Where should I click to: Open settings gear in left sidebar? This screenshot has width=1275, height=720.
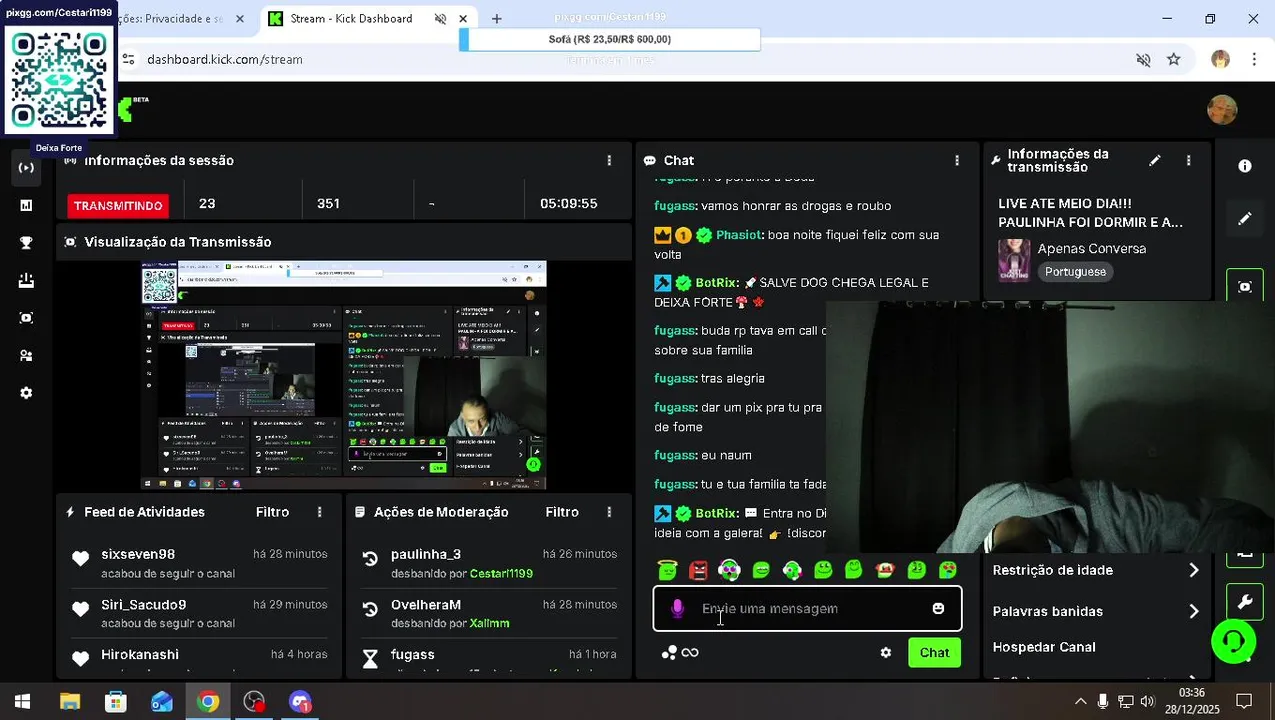[x=26, y=393]
